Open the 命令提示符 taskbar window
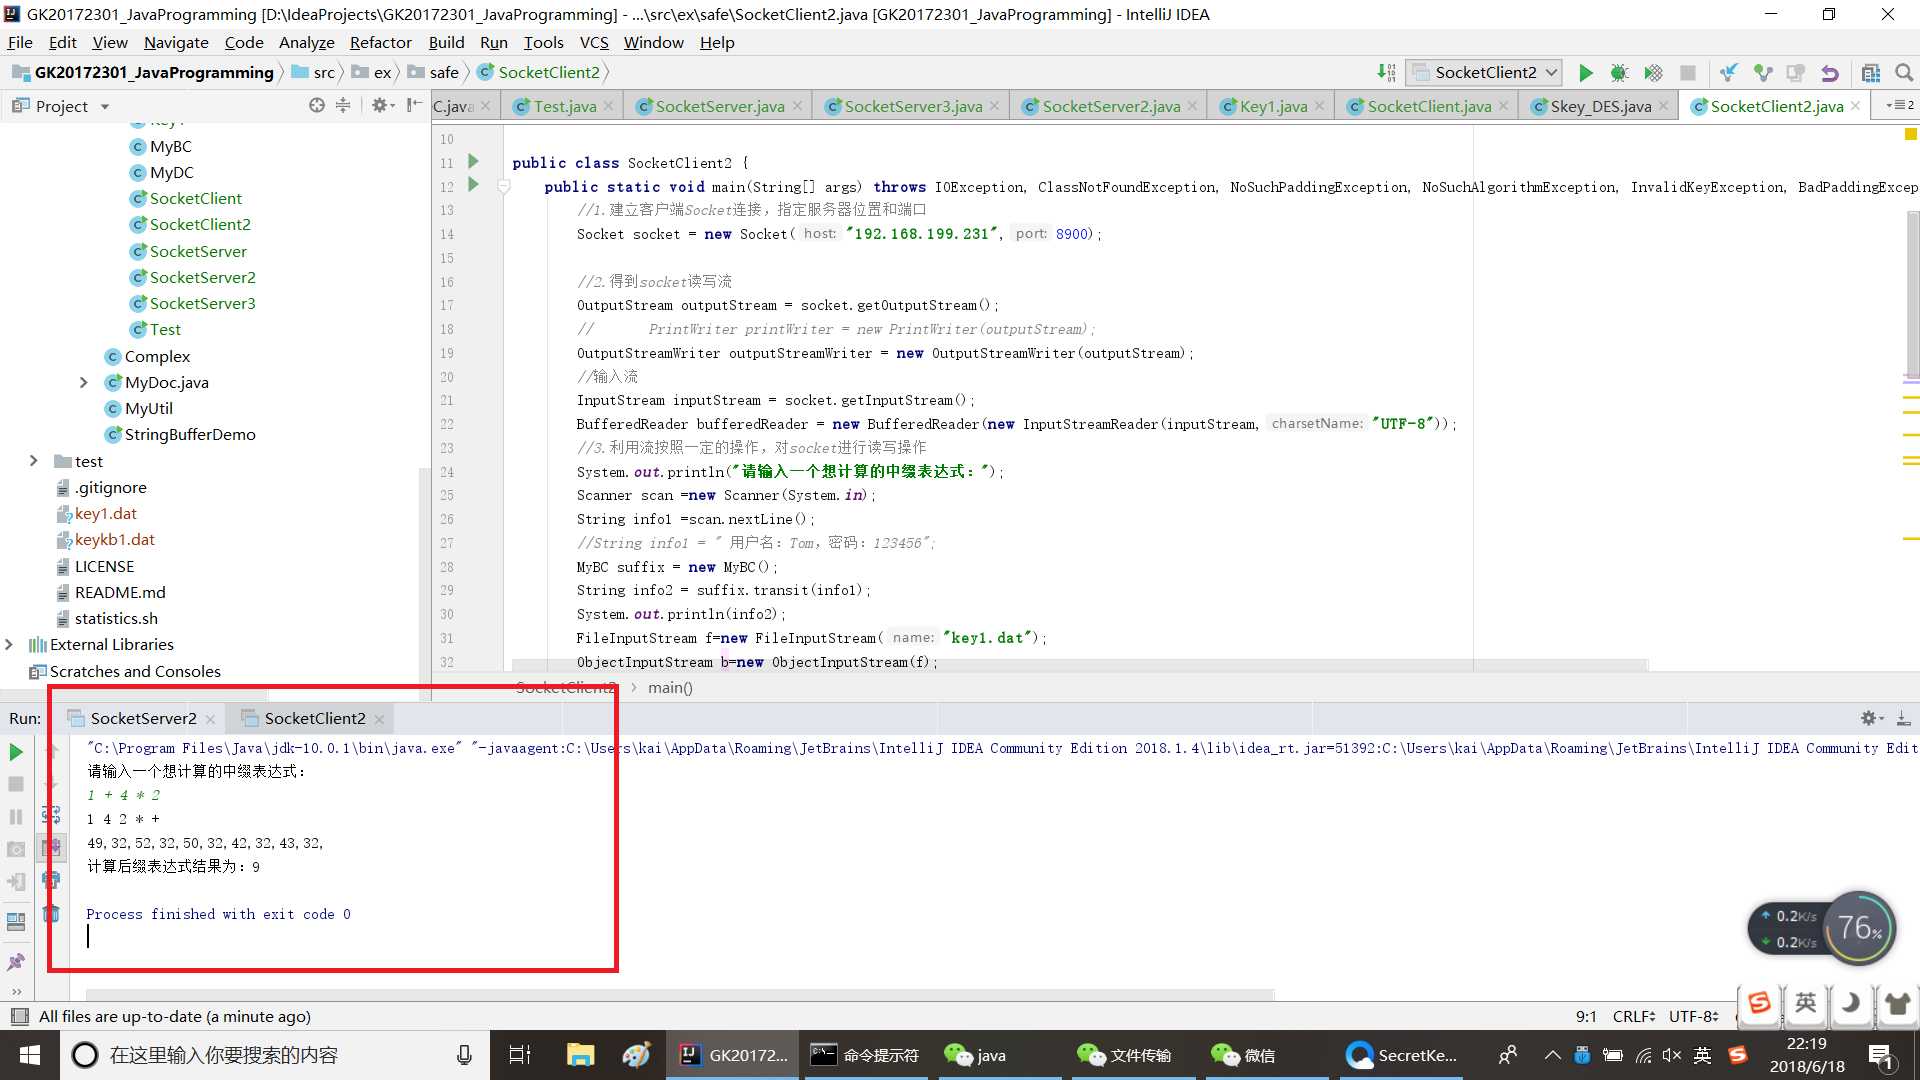The height and width of the screenshot is (1080, 1920). [x=866, y=1055]
